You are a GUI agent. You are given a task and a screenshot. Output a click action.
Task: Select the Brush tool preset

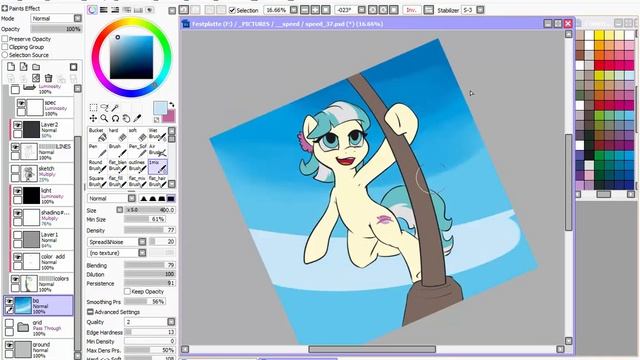click(118, 150)
